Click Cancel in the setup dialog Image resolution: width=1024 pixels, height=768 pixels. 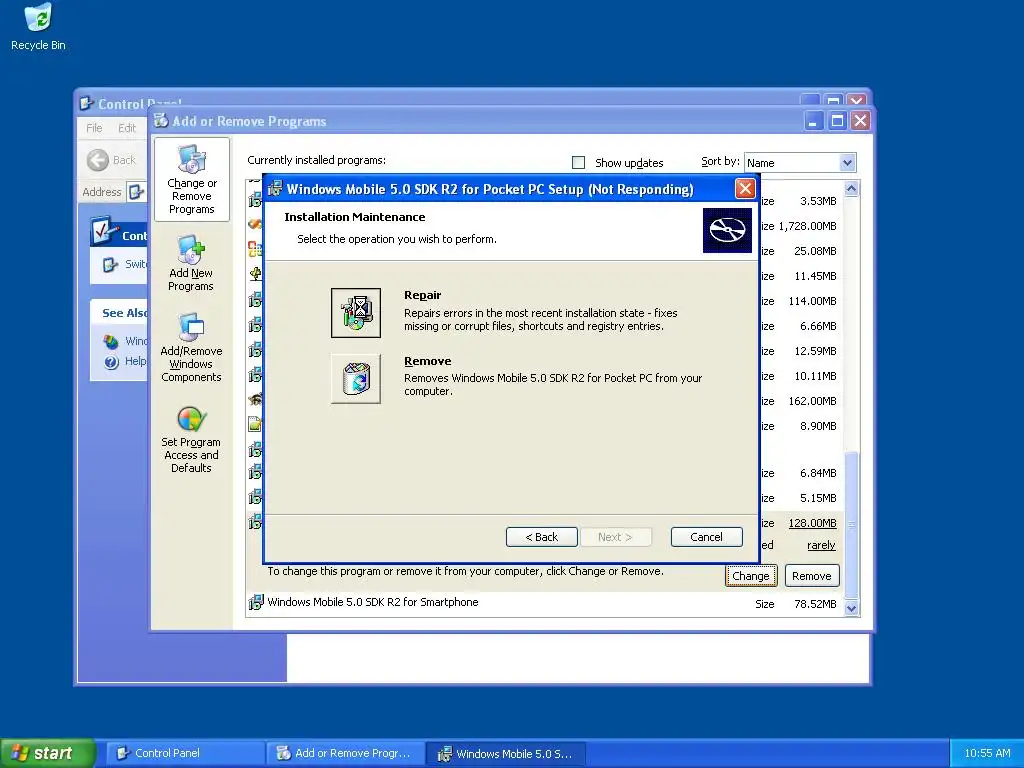pos(707,537)
